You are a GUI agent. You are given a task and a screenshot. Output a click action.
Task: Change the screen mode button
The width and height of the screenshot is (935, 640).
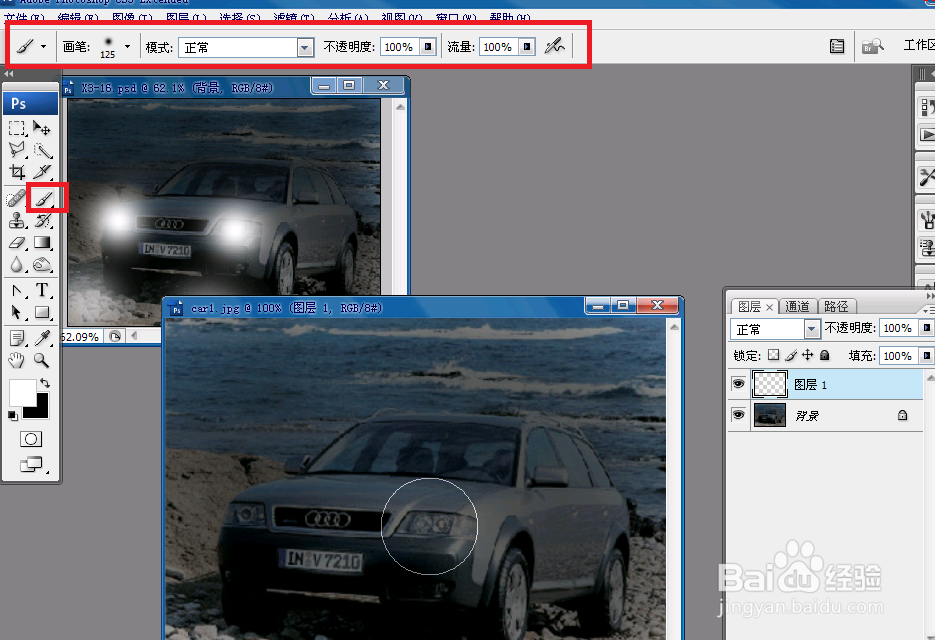[x=31, y=464]
